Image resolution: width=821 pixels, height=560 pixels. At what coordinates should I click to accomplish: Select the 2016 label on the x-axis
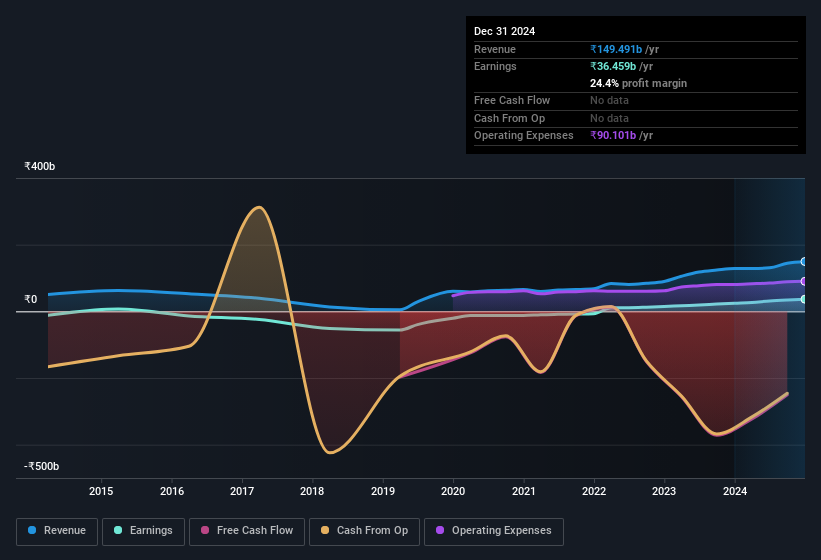tap(172, 491)
